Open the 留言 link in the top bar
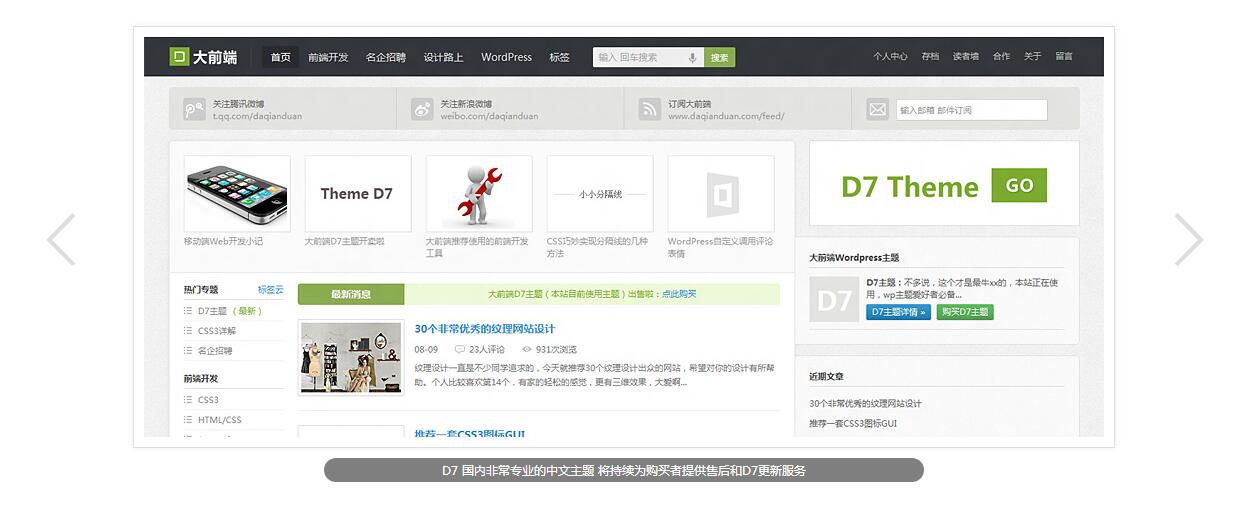 point(1064,57)
